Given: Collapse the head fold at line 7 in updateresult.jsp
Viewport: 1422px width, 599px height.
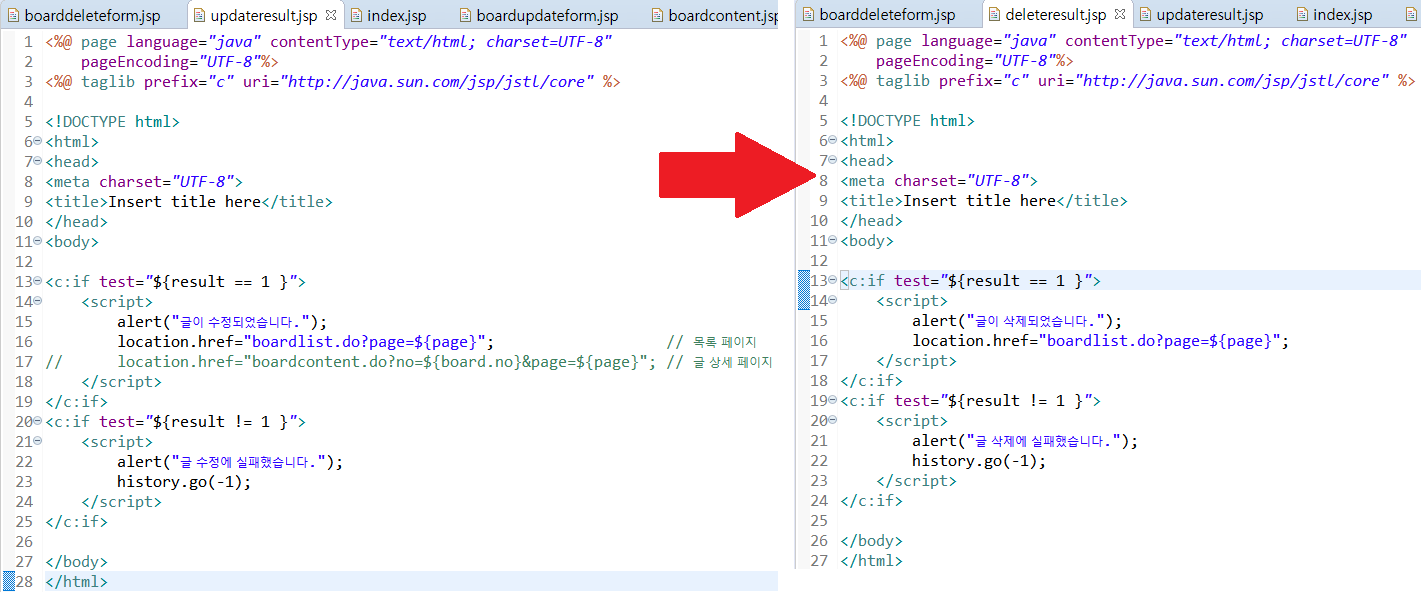Looking at the screenshot, I should (37, 161).
